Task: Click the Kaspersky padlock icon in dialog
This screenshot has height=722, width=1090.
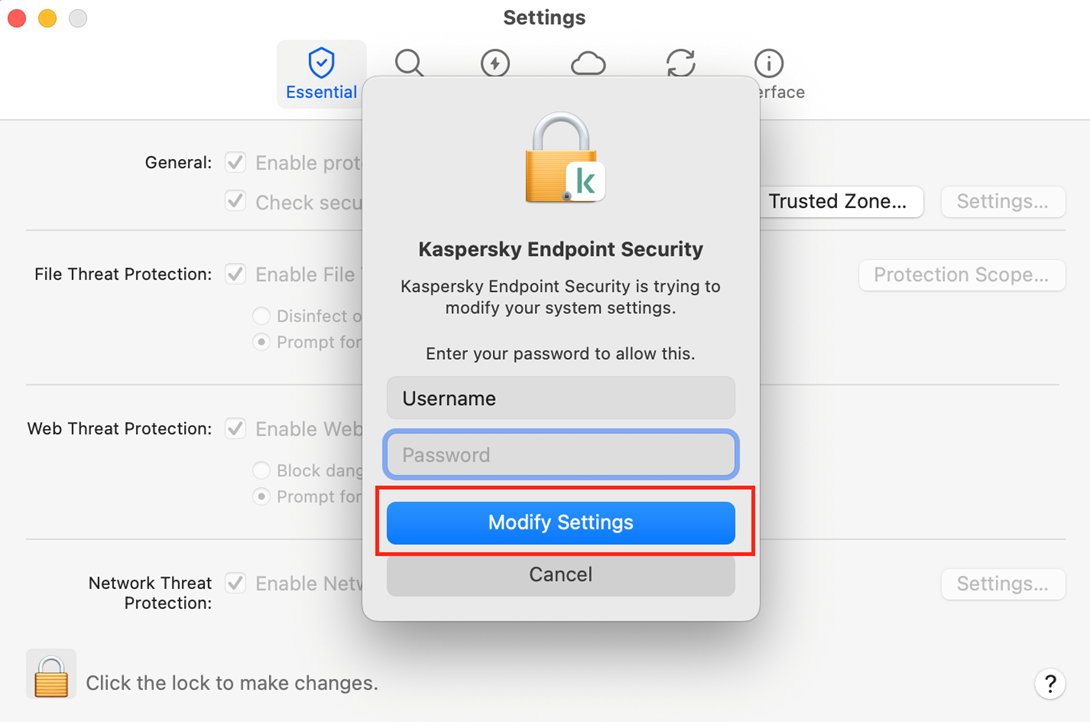Action: click(563, 158)
